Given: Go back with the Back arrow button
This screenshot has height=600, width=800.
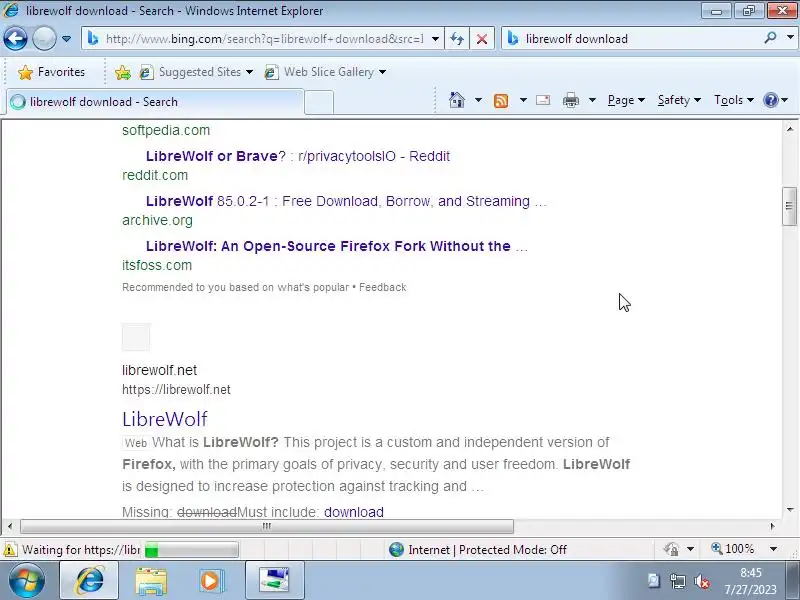Looking at the screenshot, I should click(15, 38).
